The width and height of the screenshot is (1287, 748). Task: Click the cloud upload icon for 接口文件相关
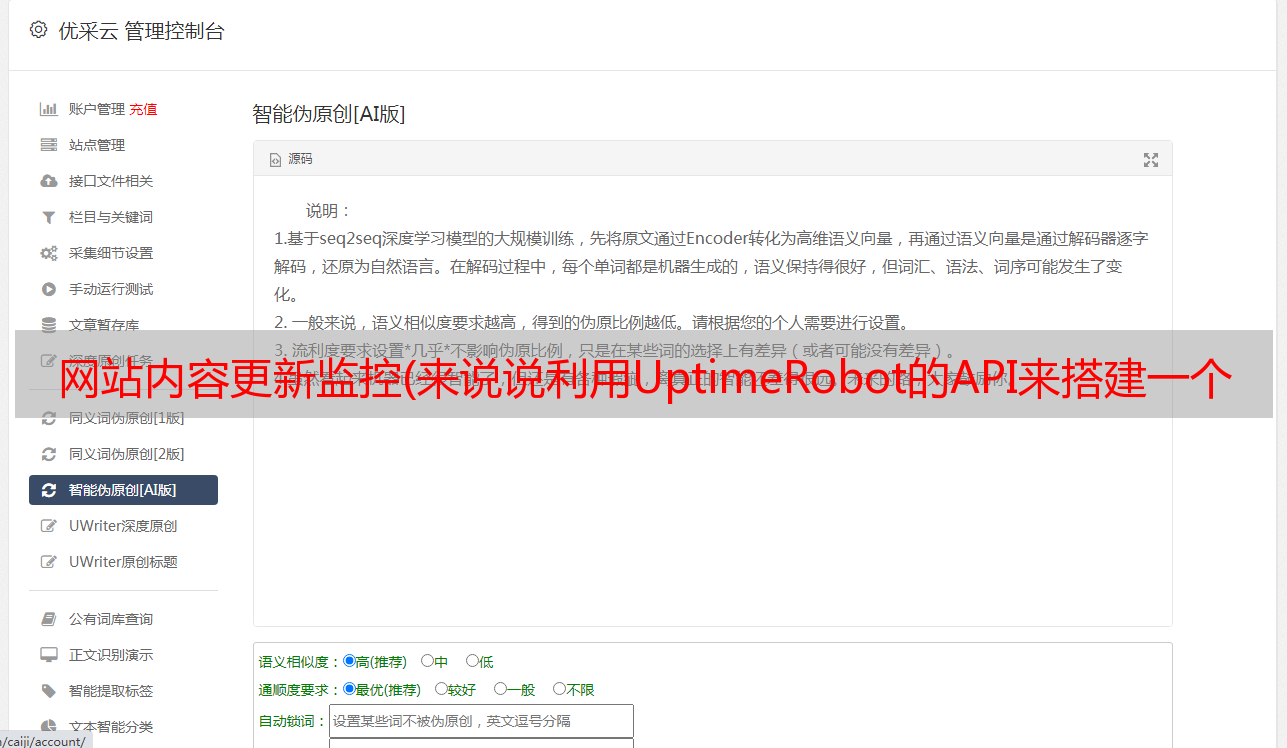point(48,181)
